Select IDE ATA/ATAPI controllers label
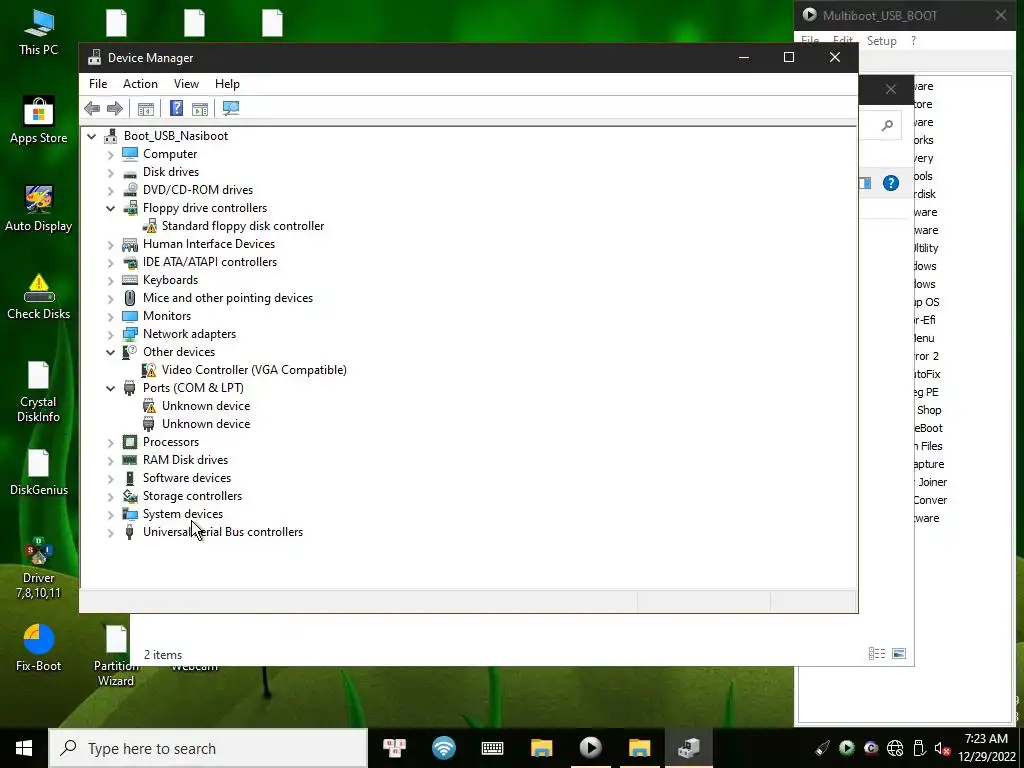Viewport: 1024px width, 768px height. pyautogui.click(x=210, y=262)
